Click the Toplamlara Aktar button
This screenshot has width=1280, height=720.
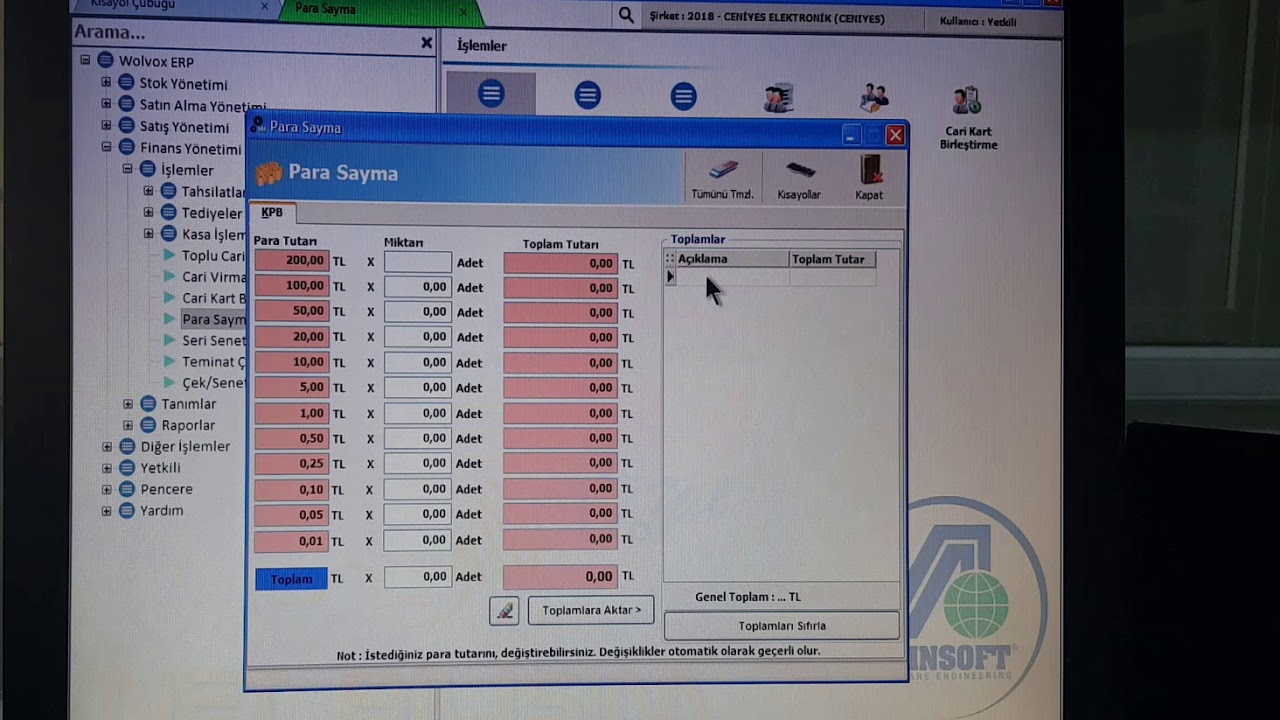(x=591, y=610)
